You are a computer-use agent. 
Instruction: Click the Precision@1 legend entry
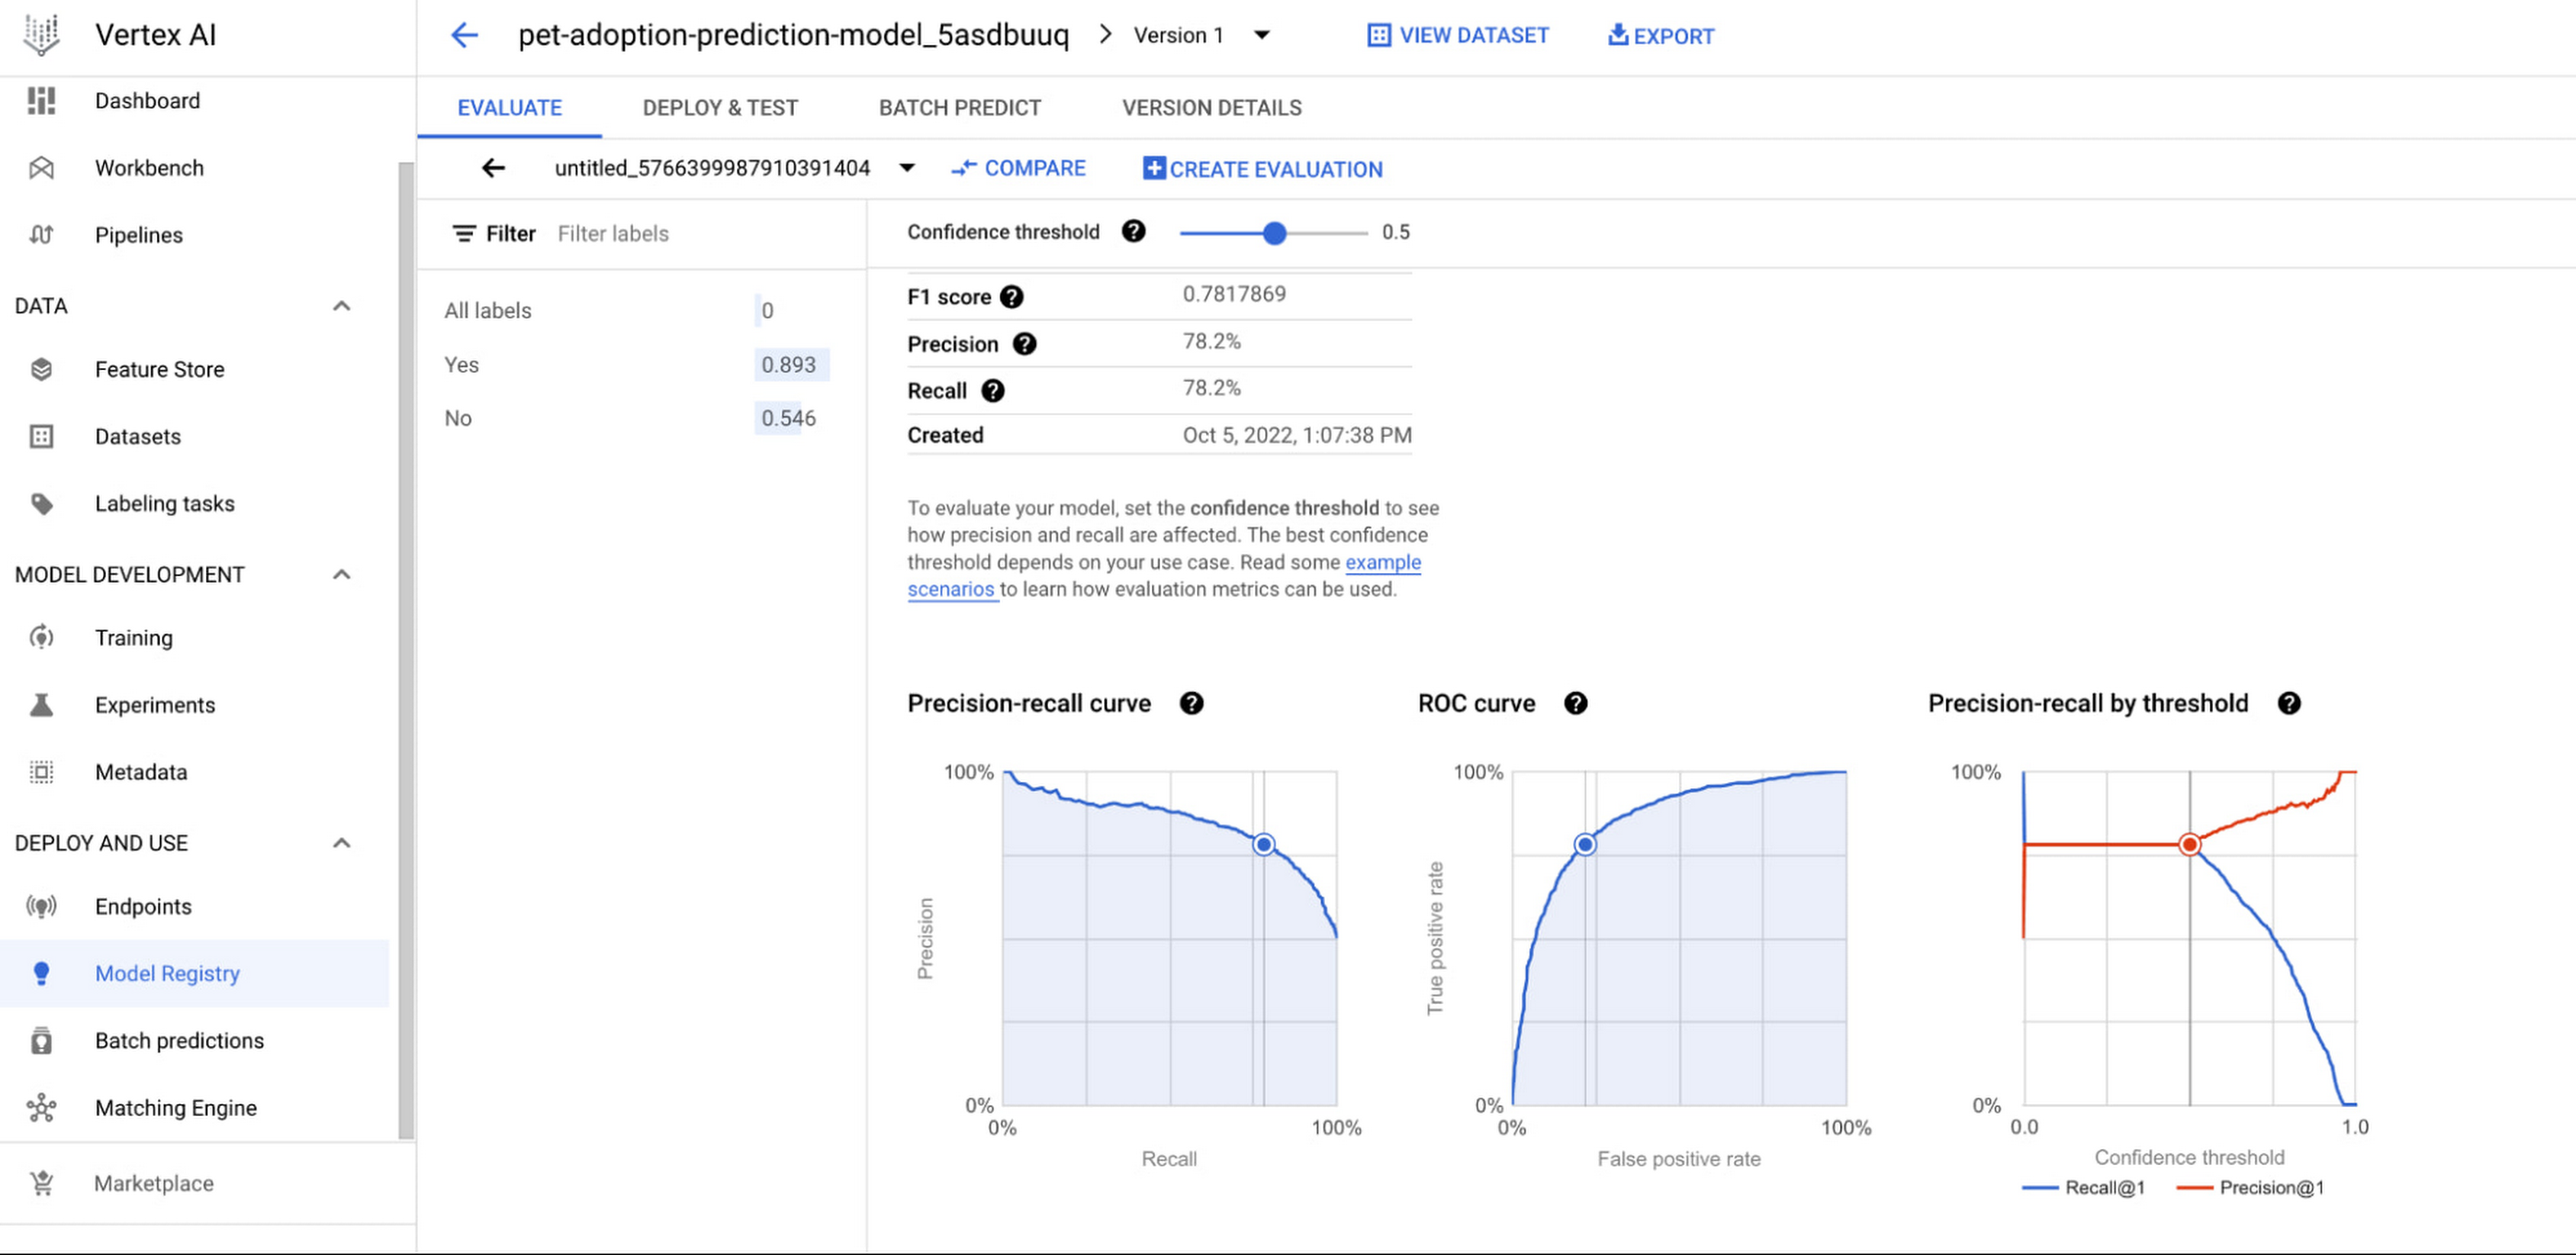(x=2250, y=1188)
